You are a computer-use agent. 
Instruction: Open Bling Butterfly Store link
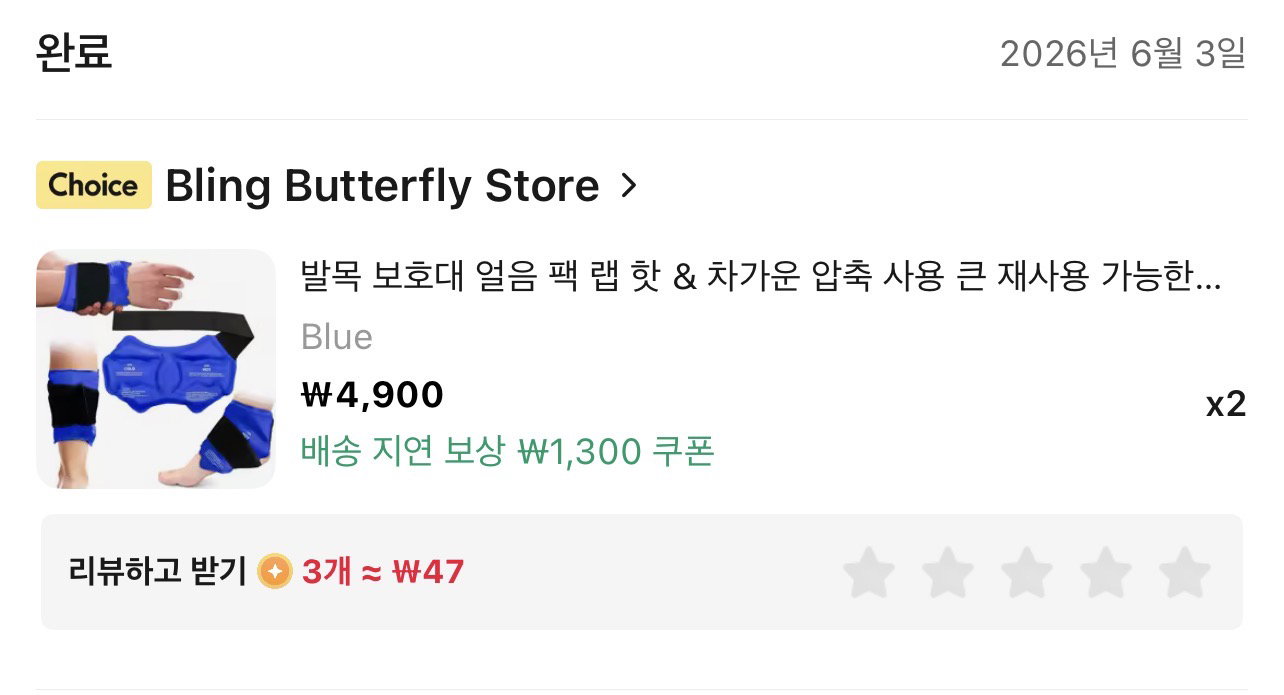[382, 186]
